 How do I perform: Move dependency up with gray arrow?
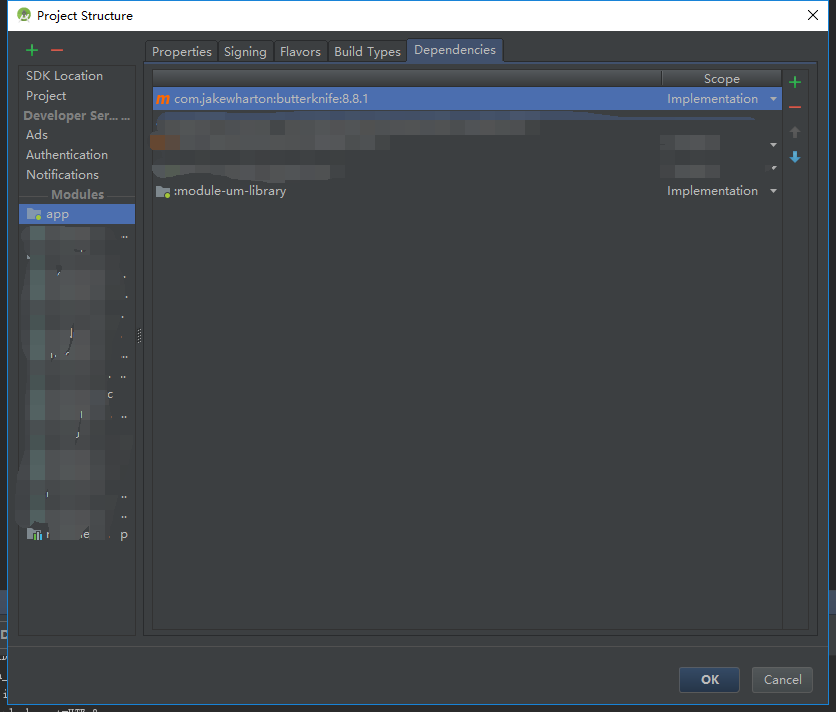pyautogui.click(x=794, y=132)
